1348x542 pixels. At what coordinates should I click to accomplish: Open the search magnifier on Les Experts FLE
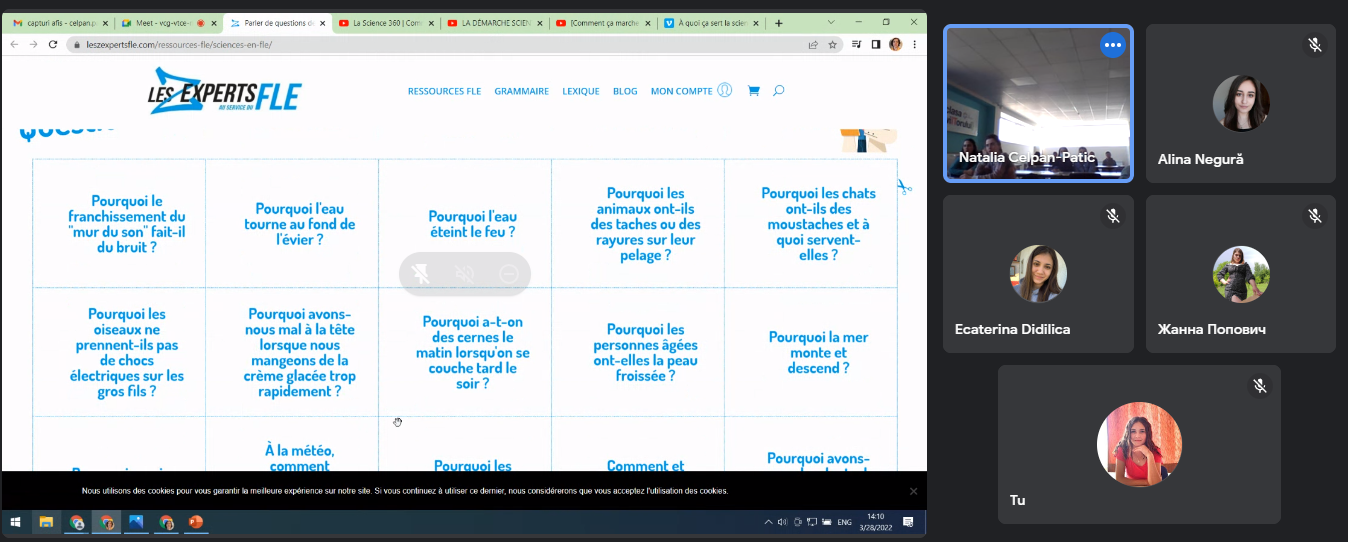778,91
